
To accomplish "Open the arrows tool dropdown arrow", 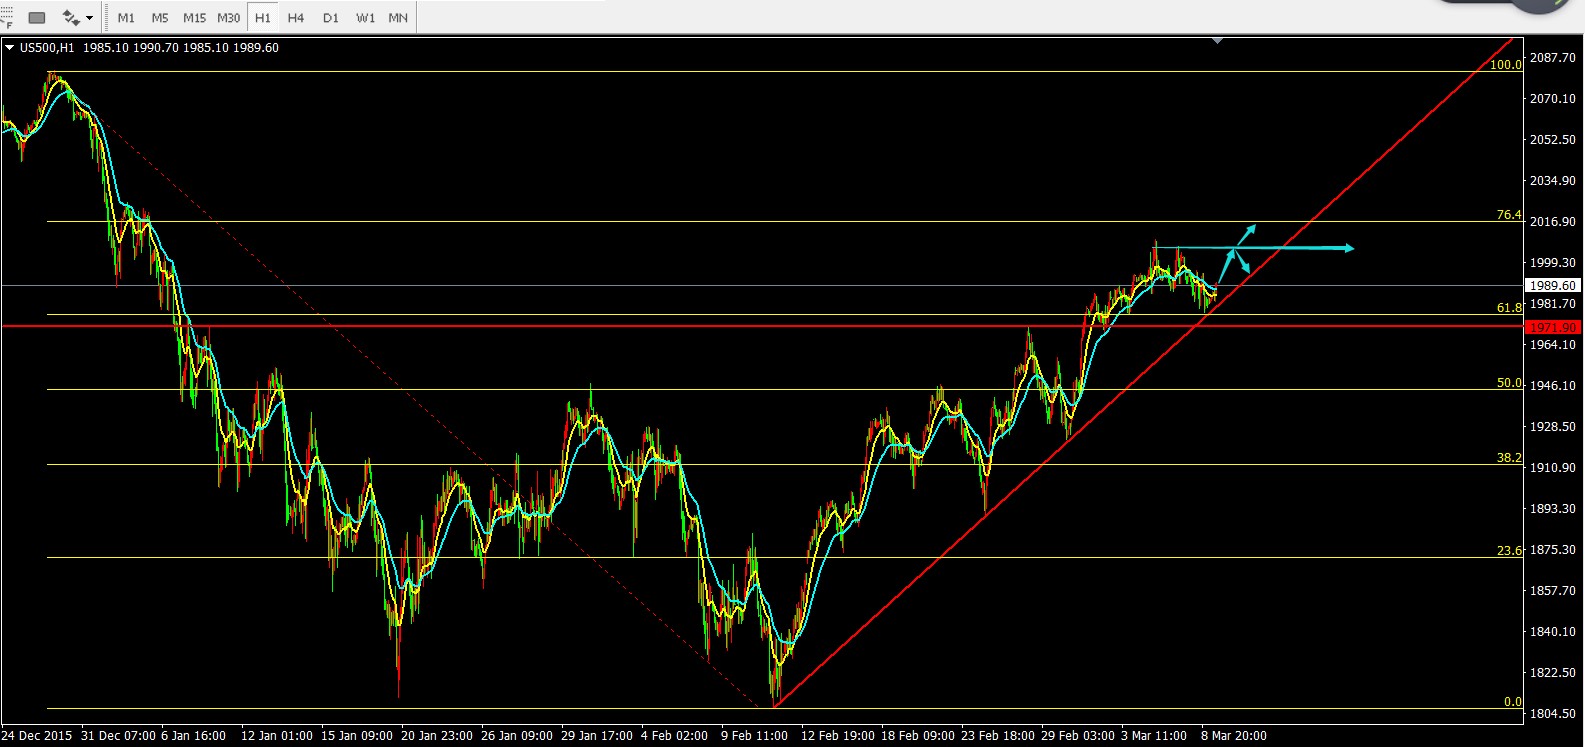I will pyautogui.click(x=90, y=18).
